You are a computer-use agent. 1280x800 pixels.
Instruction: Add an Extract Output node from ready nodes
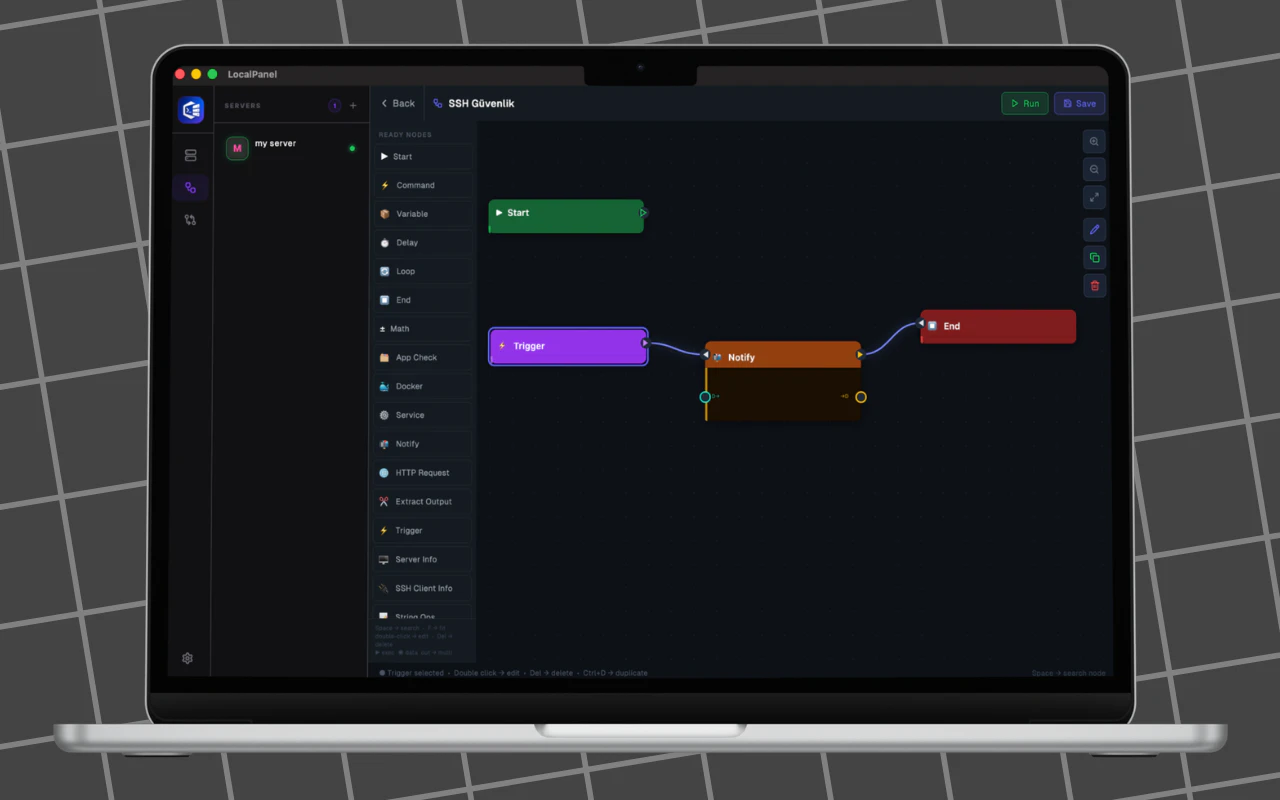click(x=424, y=502)
